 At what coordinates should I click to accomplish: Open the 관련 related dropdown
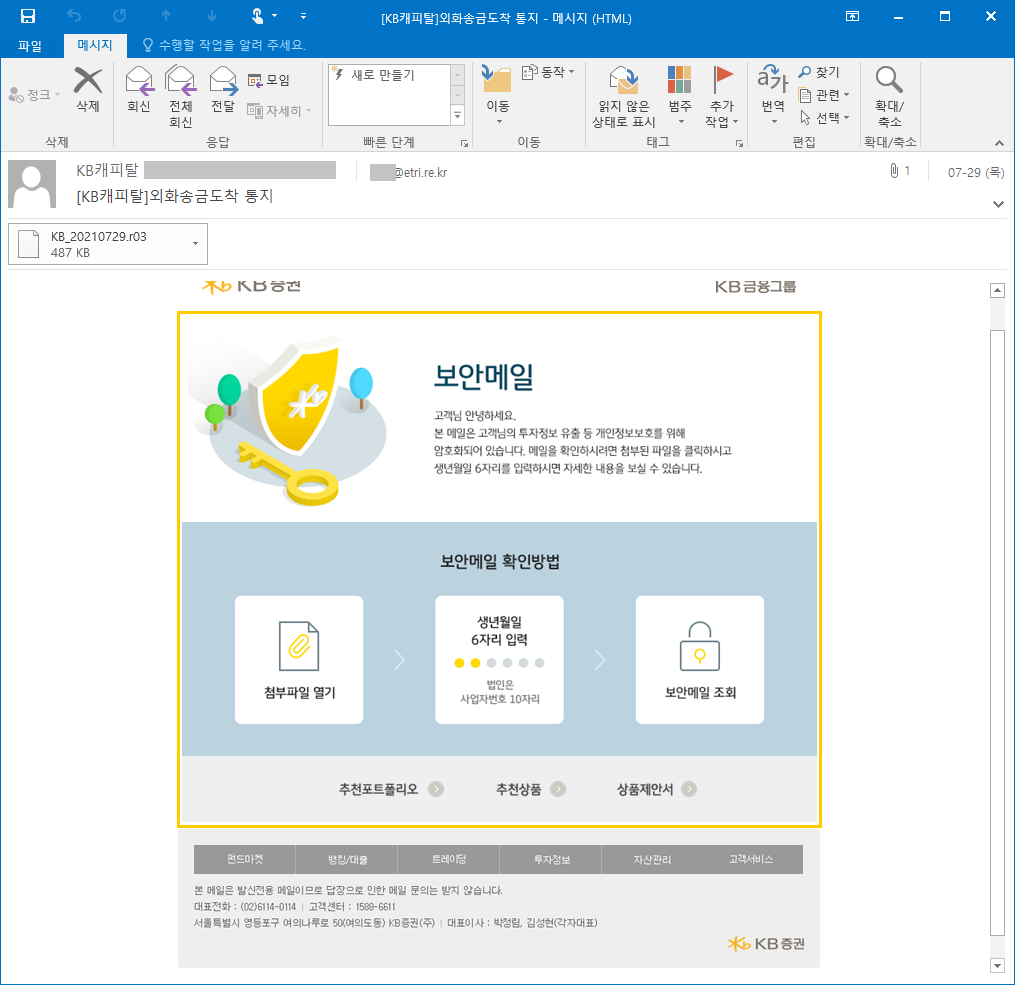(824, 95)
